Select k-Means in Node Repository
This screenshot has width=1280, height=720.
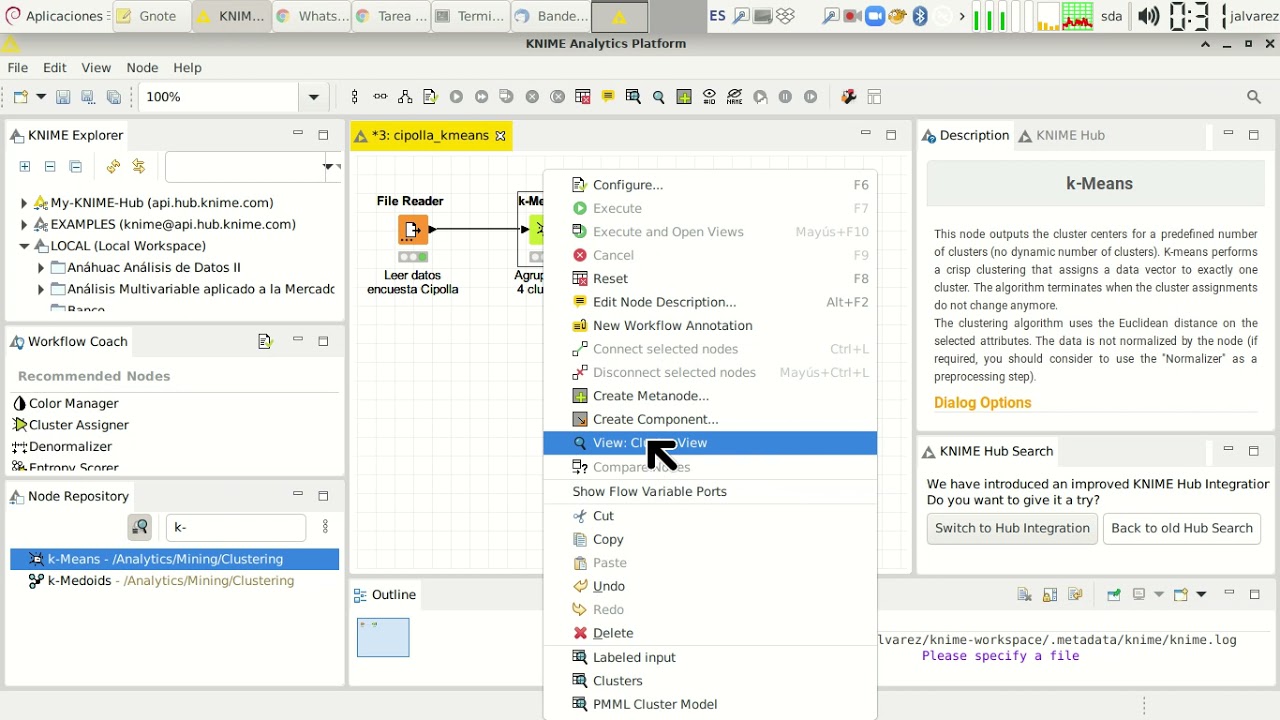pyautogui.click(x=174, y=559)
